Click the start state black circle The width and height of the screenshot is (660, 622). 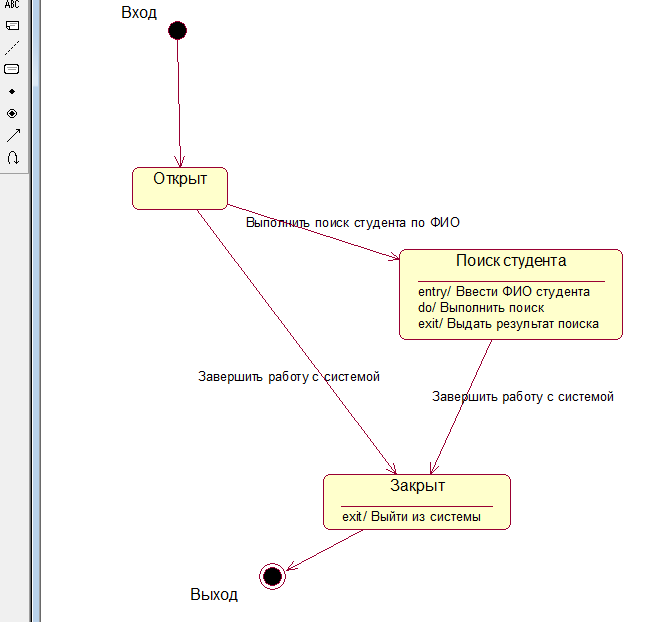point(178,31)
